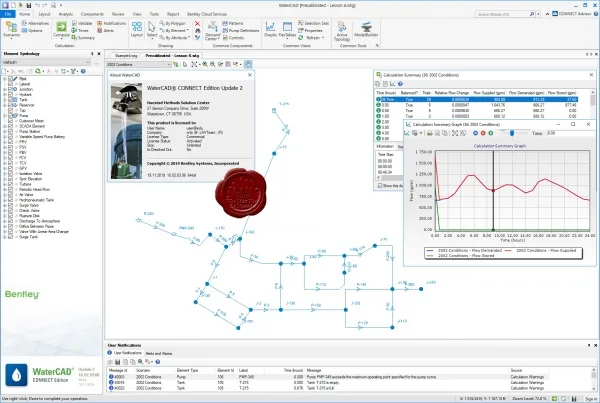This screenshot has height=403, width=600.
Task: Open the Scenarios manager in the ribbon
Action: tap(11, 29)
